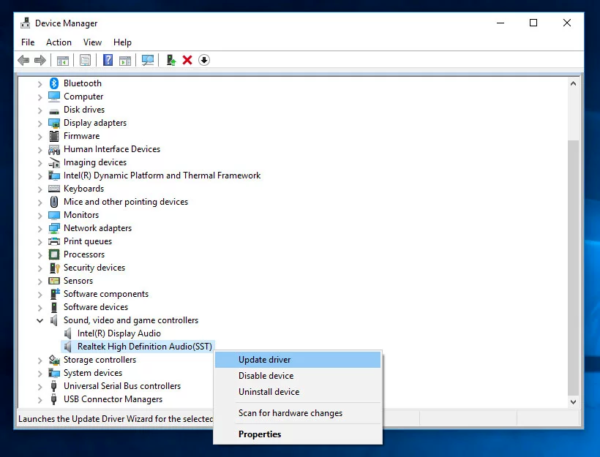The height and width of the screenshot is (457, 600).
Task: Open the View menu
Action: pos(92,42)
